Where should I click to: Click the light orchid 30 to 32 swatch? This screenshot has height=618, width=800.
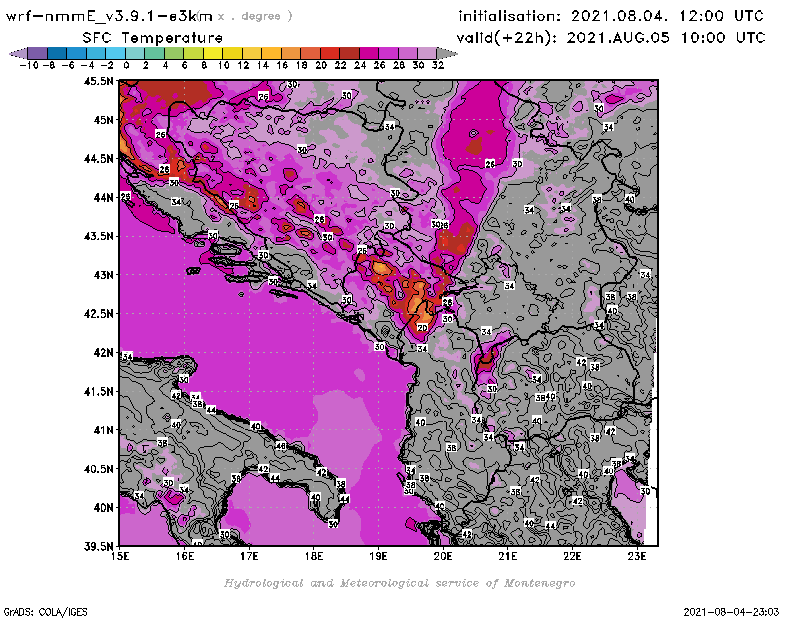coord(427,53)
